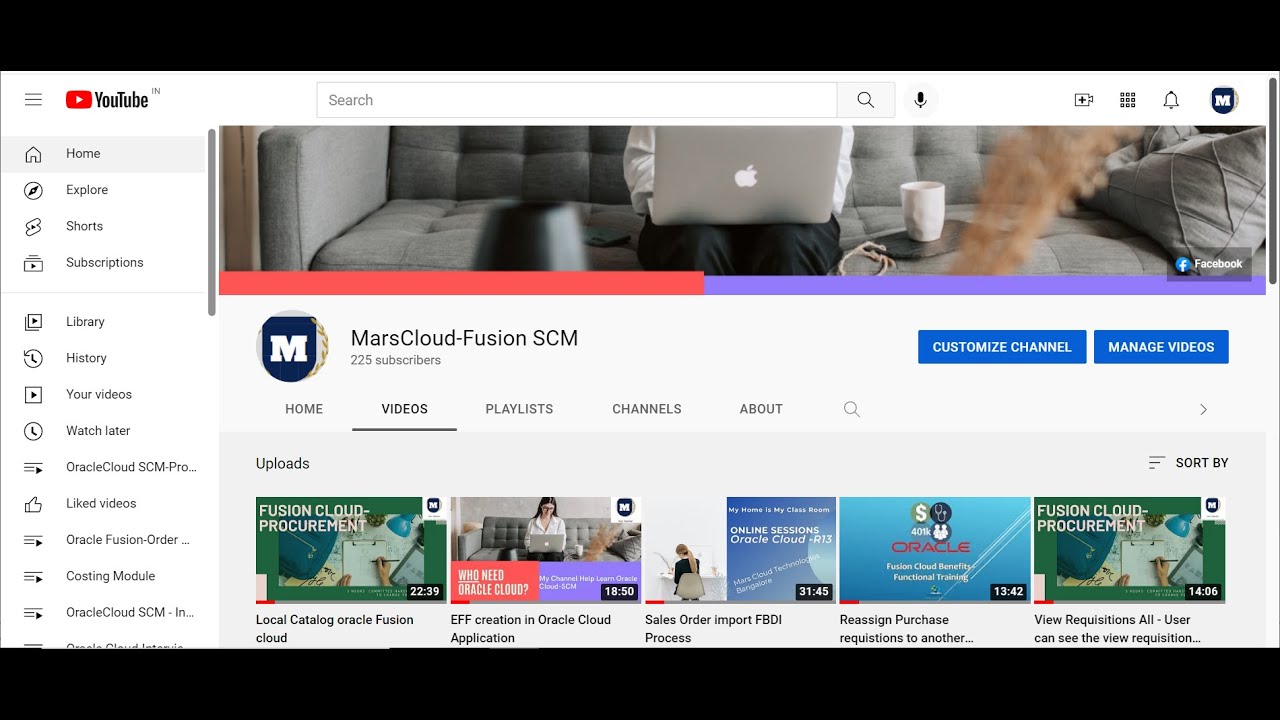The image size is (1280, 720).
Task: Click the MarsCloud-Fusion SCM channel name
Action: [464, 338]
